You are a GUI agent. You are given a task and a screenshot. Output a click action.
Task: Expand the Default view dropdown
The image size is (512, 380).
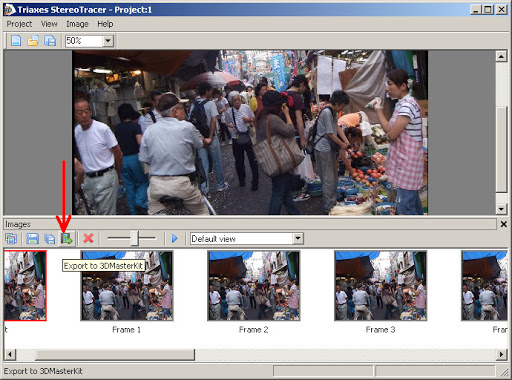298,238
